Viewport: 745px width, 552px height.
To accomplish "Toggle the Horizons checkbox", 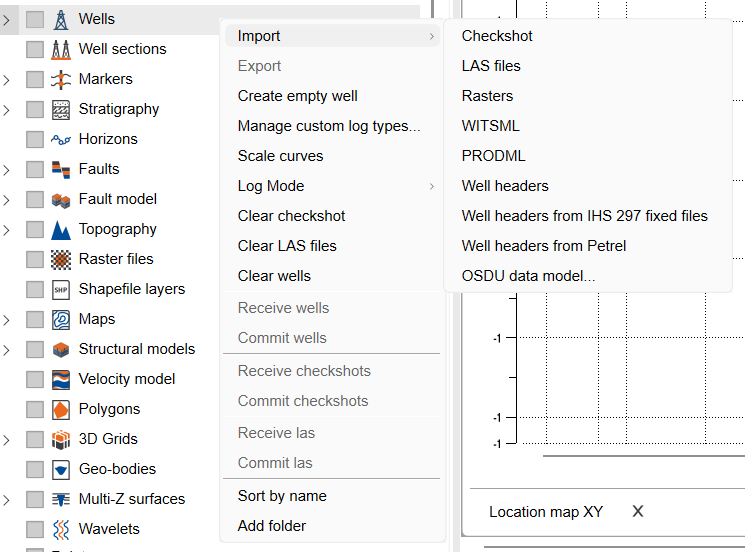I will pyautogui.click(x=35, y=139).
